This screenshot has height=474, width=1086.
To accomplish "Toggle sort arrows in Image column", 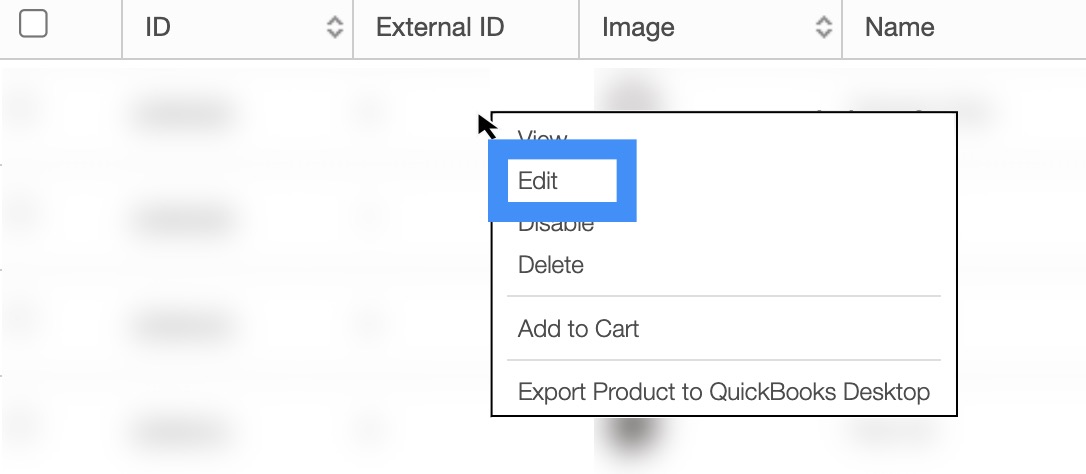I will point(824,28).
